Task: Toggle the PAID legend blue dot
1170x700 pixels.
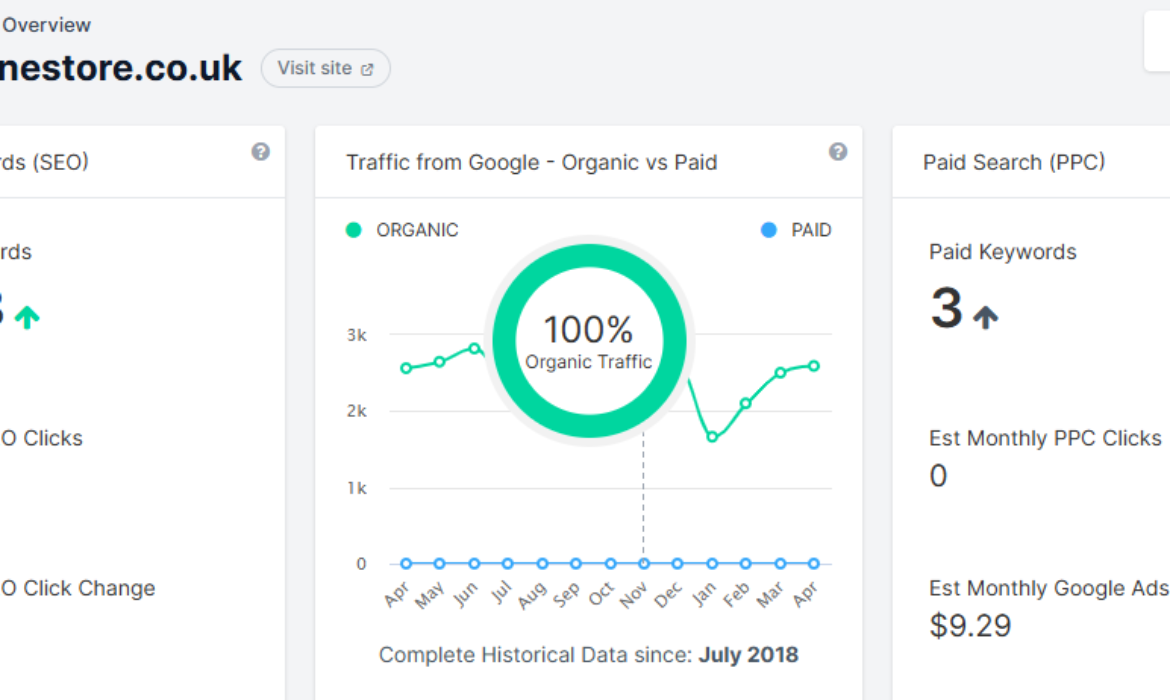Action: click(769, 230)
